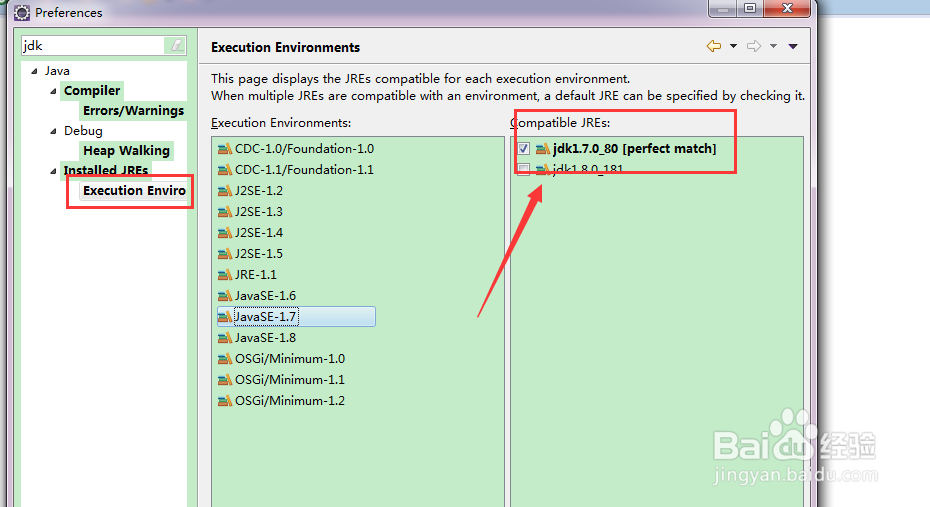Maximize the Preferences window
930x507 pixels.
pos(750,8)
